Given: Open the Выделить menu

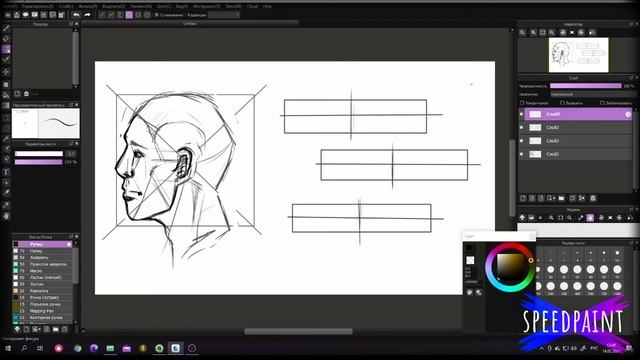Looking at the screenshot, I should pos(113,7).
